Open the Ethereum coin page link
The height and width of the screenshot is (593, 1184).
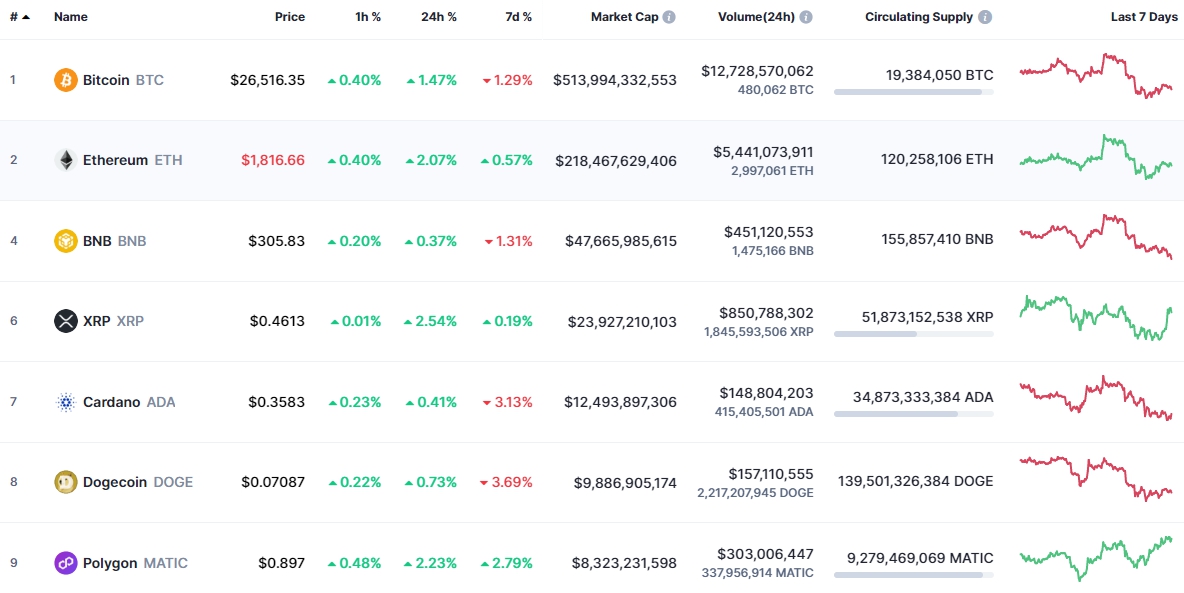133,160
